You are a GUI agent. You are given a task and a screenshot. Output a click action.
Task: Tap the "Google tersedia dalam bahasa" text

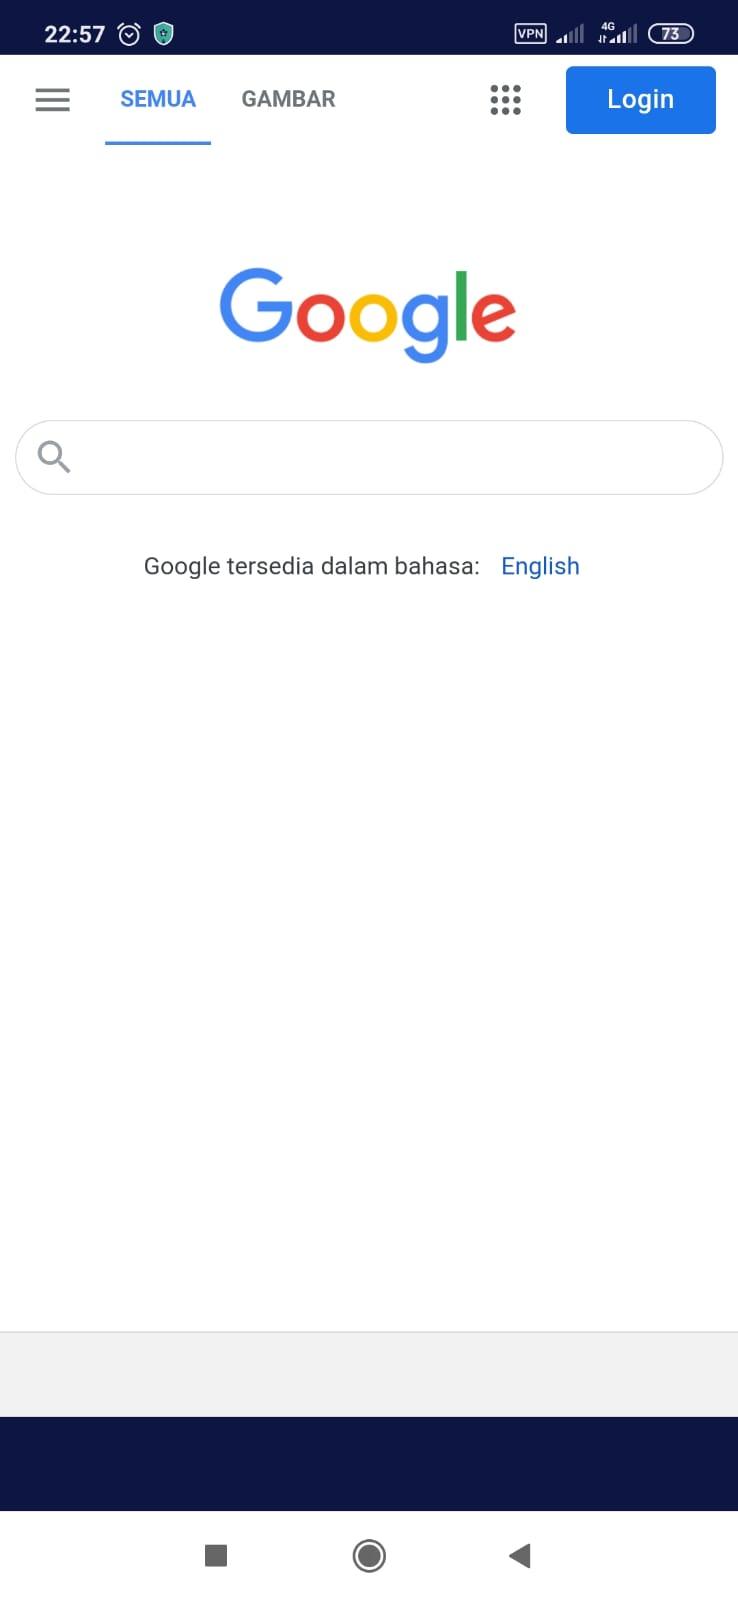coord(312,566)
